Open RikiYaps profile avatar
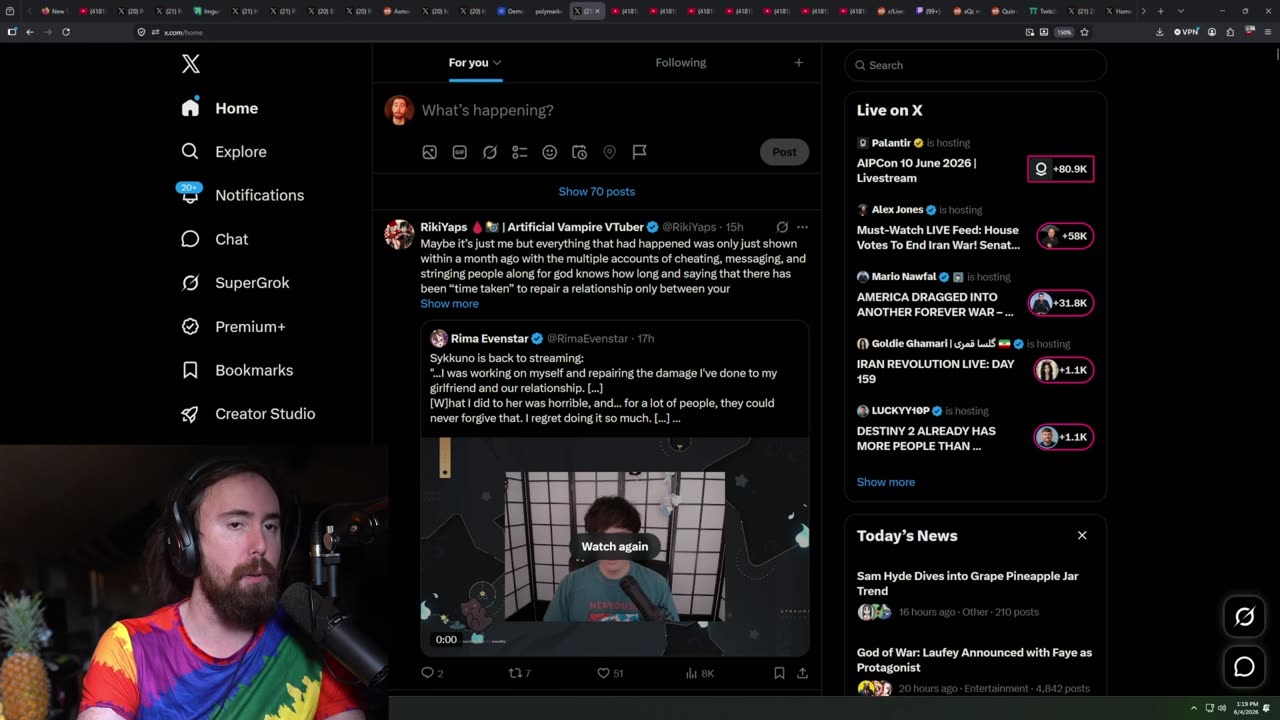1280x720 pixels. point(399,234)
